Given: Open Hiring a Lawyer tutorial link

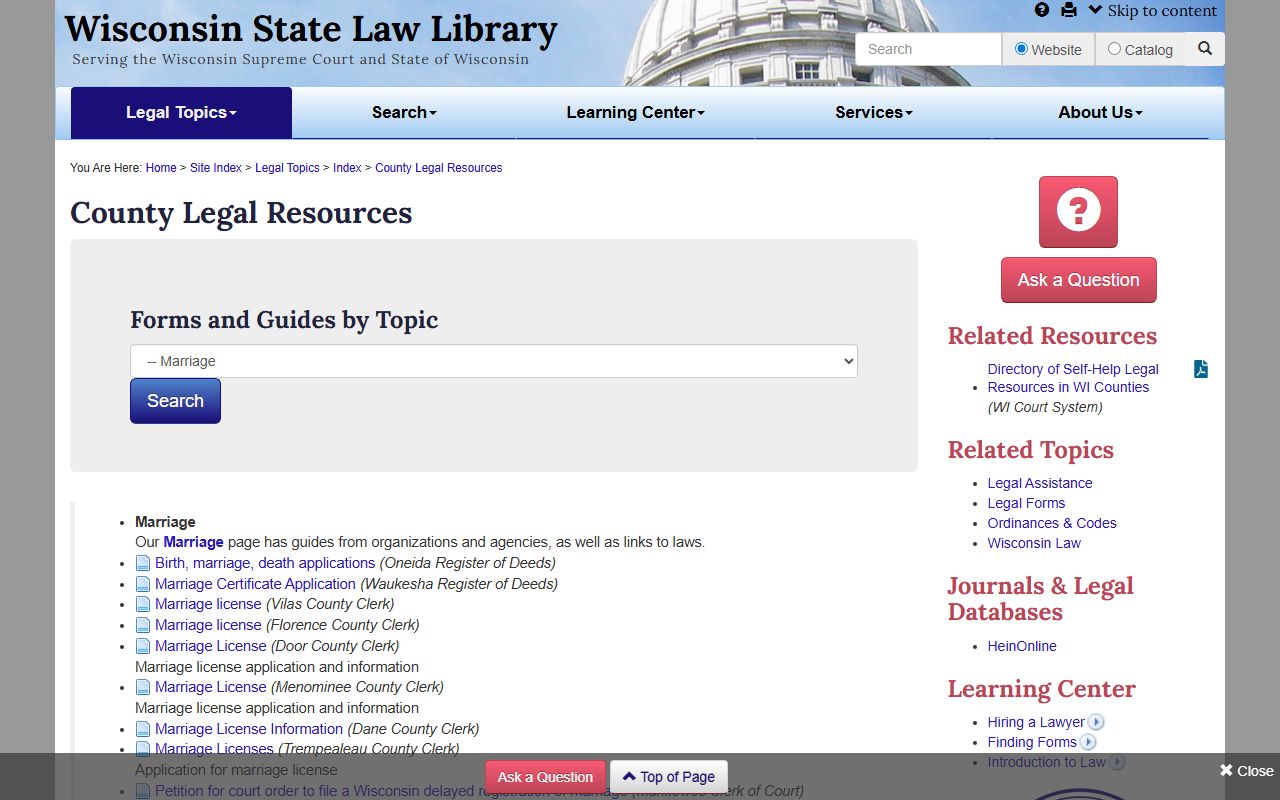Looking at the screenshot, I should click(x=1036, y=722).
